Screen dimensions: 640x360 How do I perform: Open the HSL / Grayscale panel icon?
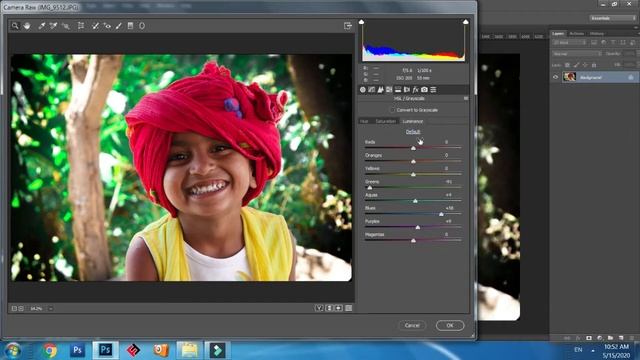[x=389, y=89]
